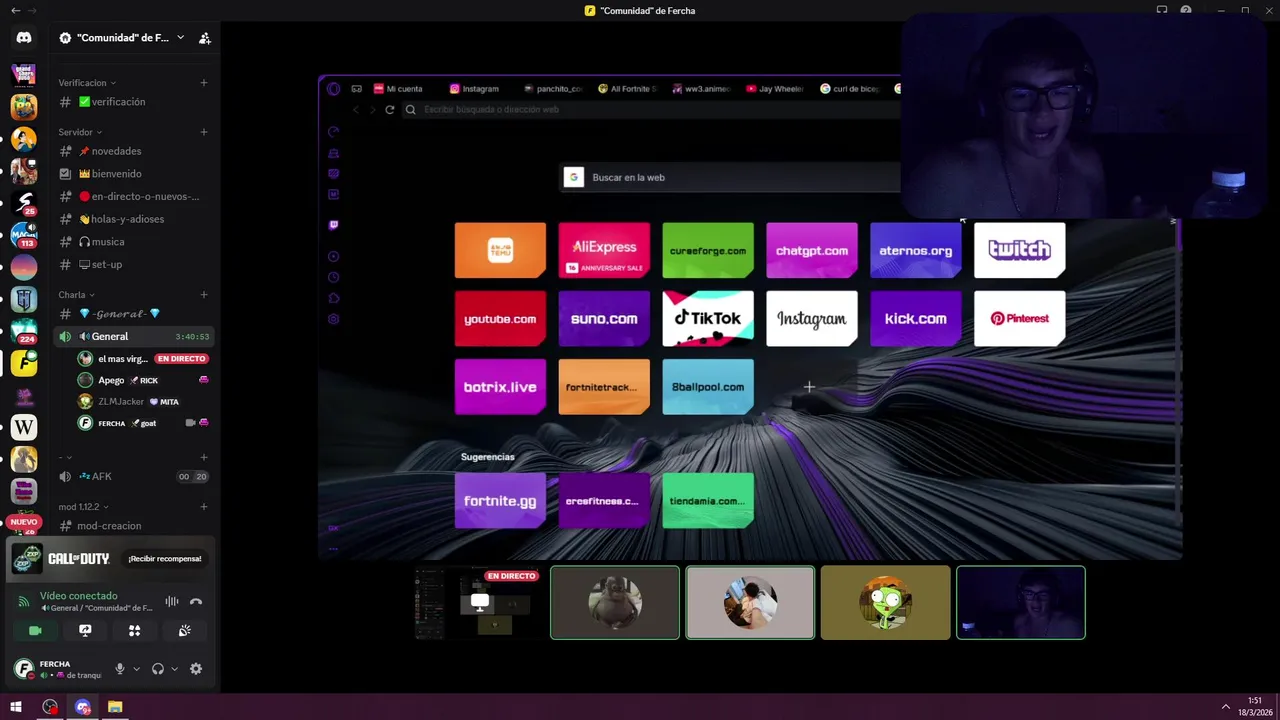Click the settings gear in streamed browser sidebar
Screen dimensions: 1280x720
pos(334,319)
